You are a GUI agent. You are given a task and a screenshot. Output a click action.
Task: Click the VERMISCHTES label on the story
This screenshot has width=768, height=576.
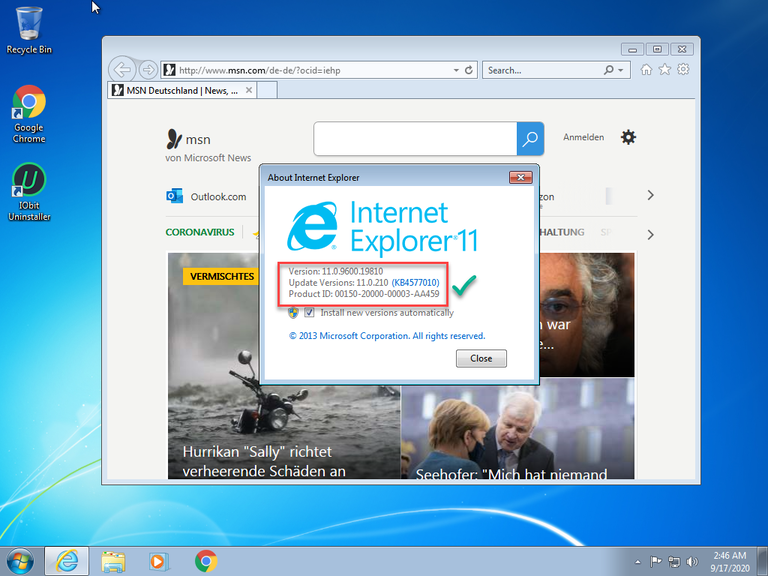[222, 276]
